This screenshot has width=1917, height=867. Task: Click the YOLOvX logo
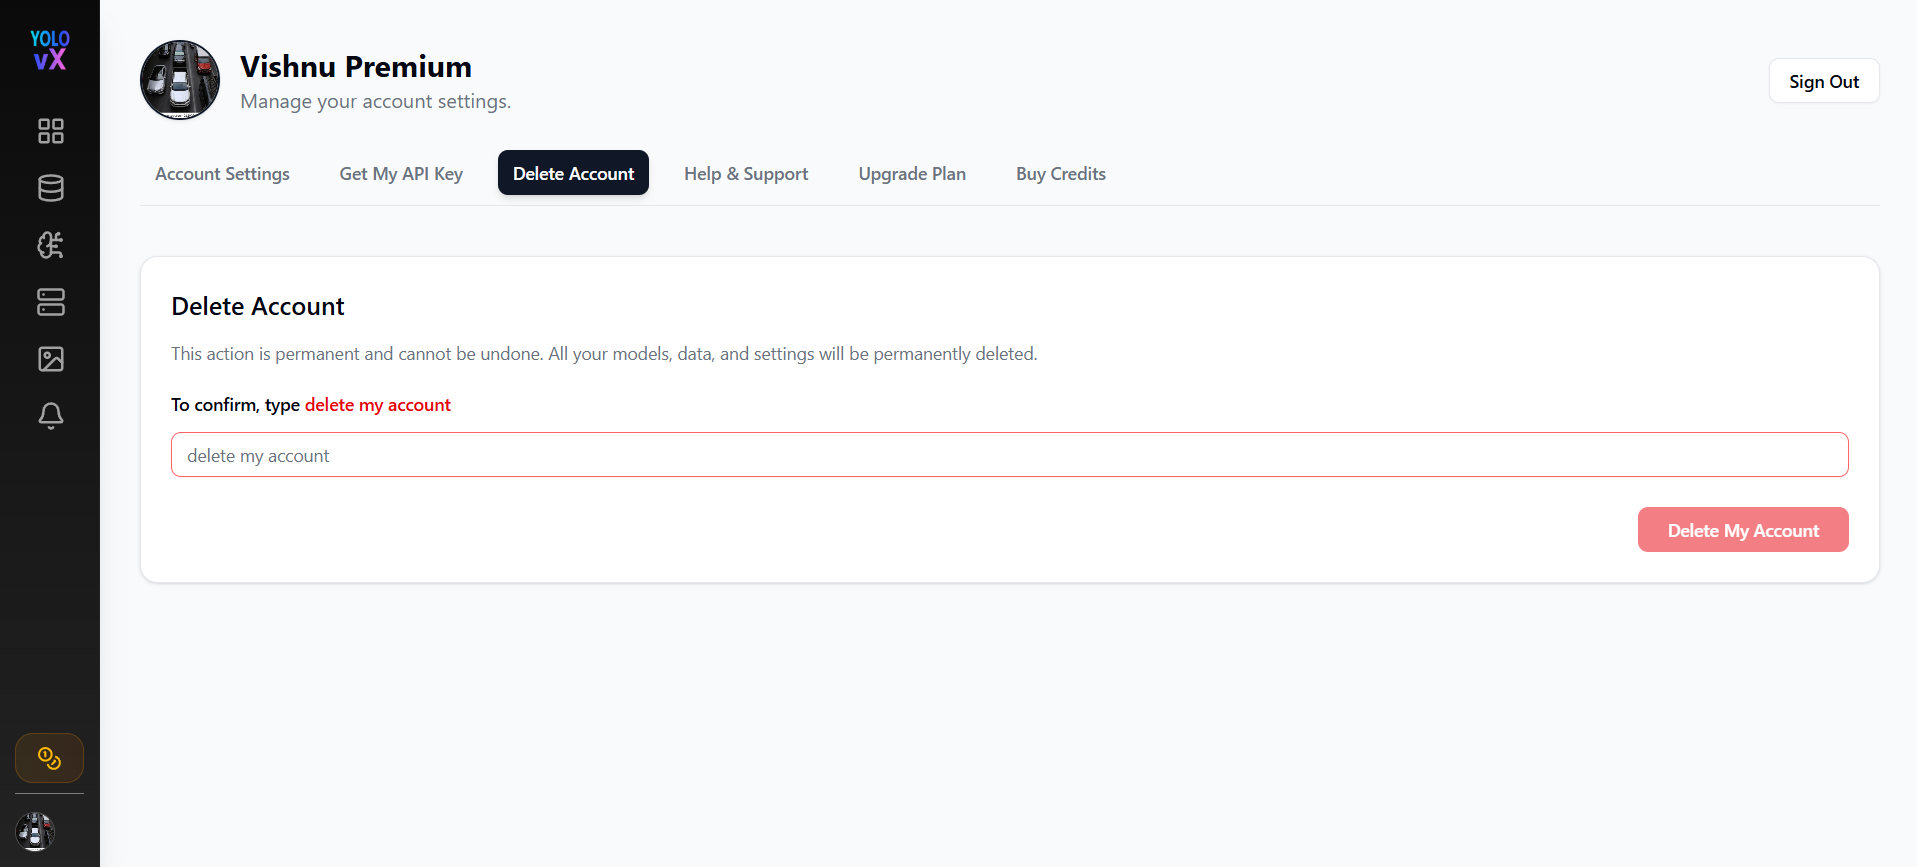pos(49,50)
